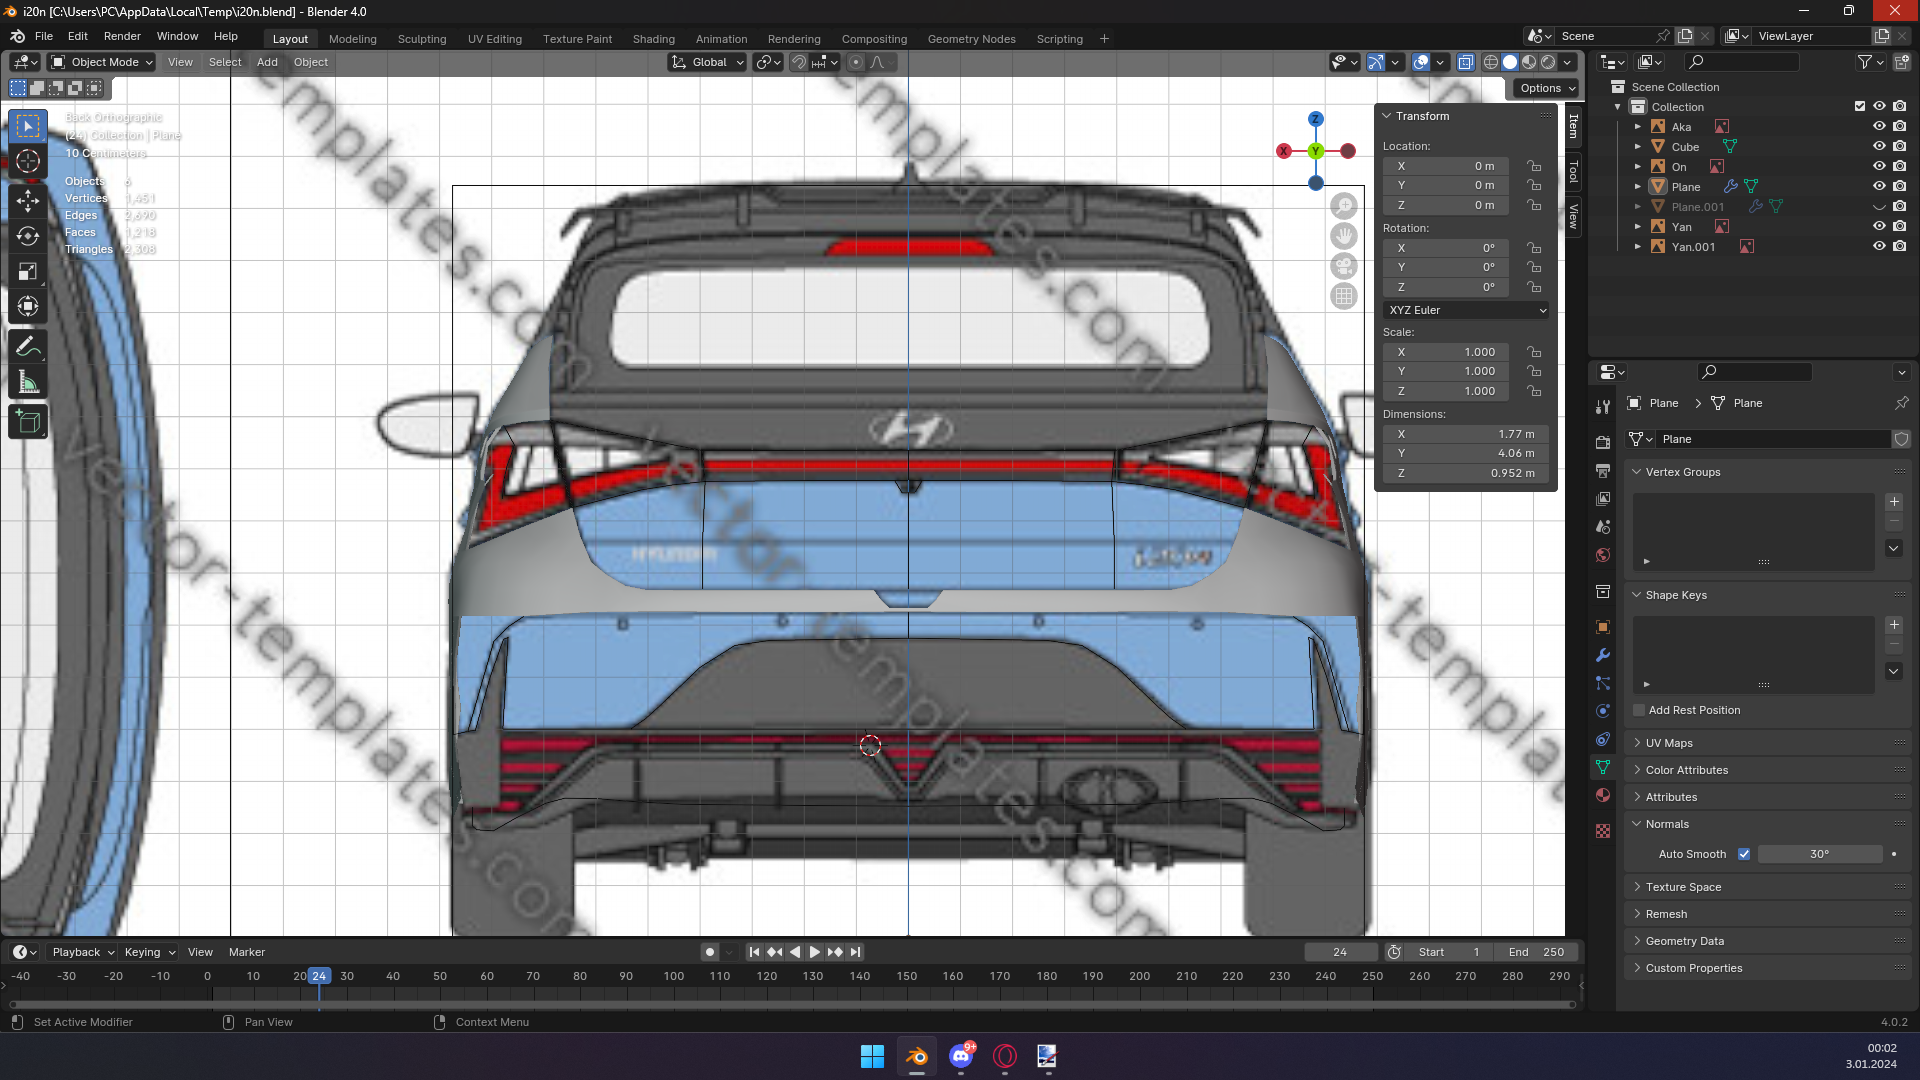Activate the Annotate pencil tool

(x=28, y=347)
